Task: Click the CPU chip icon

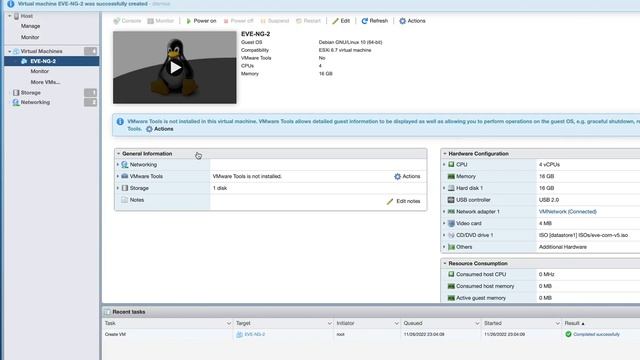Action: click(x=451, y=164)
